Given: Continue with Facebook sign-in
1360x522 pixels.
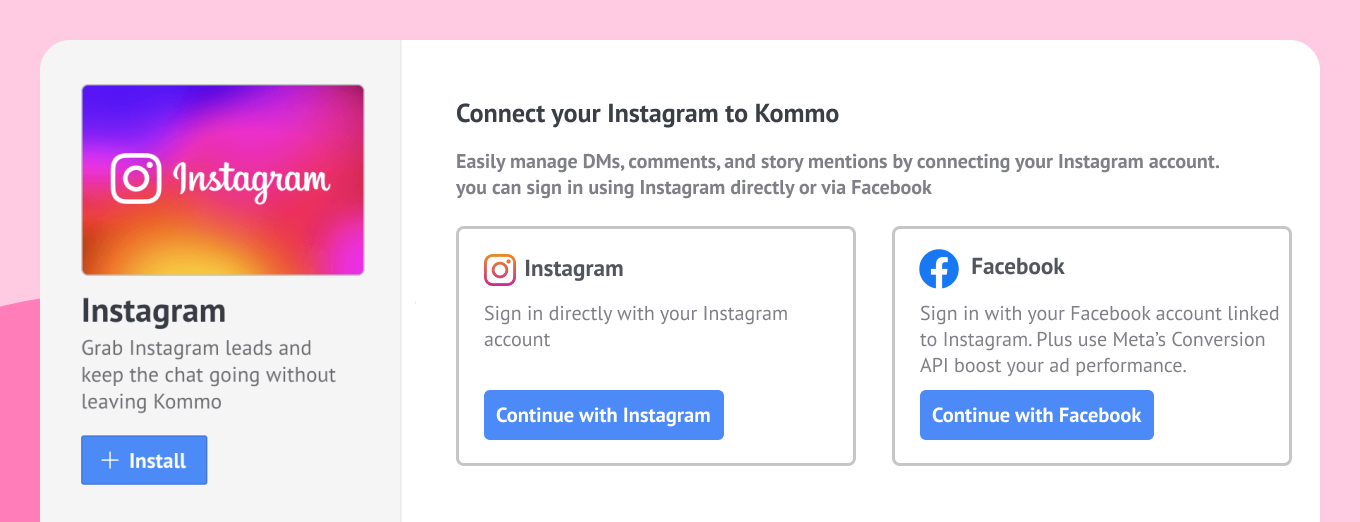Looking at the screenshot, I should (1036, 415).
